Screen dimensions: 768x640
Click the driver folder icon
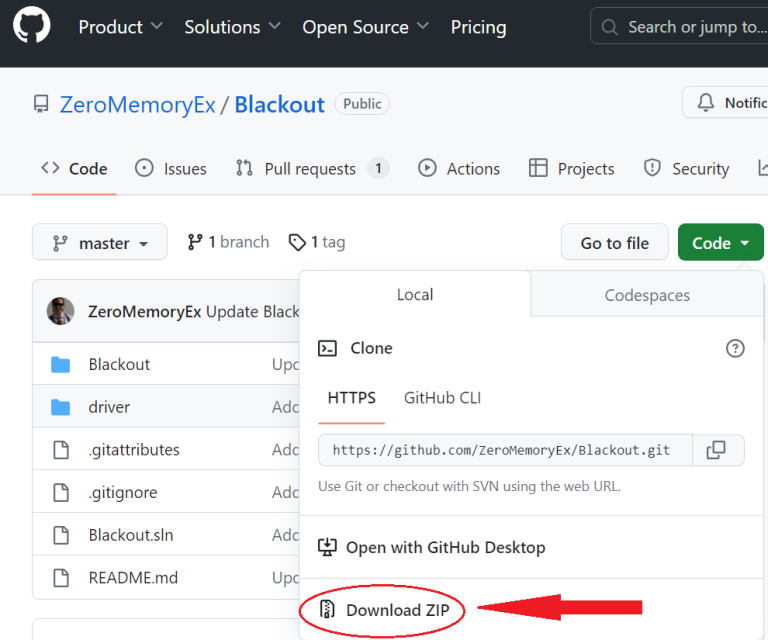coord(61,407)
